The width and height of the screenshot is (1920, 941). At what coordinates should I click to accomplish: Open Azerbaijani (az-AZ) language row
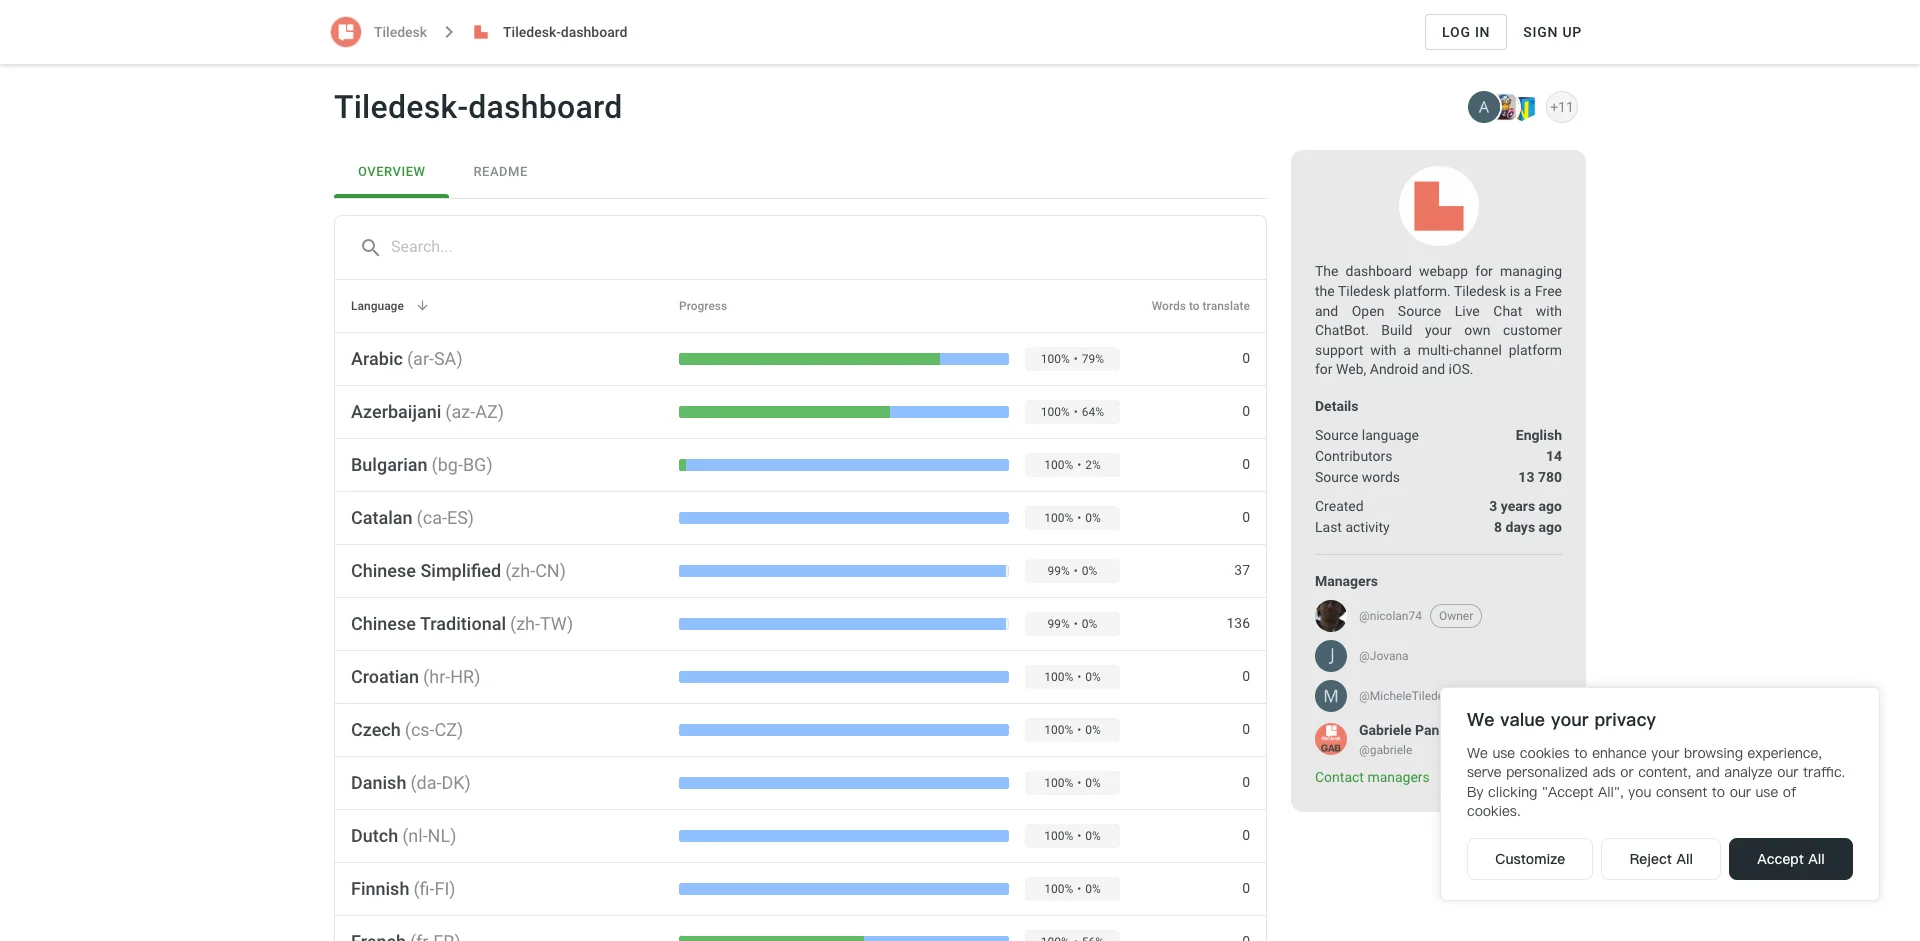point(800,412)
